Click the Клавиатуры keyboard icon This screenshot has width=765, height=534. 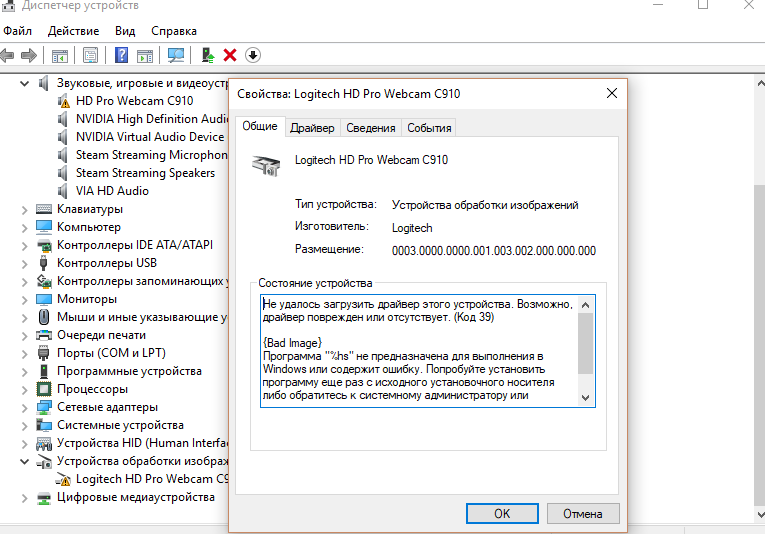coord(44,209)
